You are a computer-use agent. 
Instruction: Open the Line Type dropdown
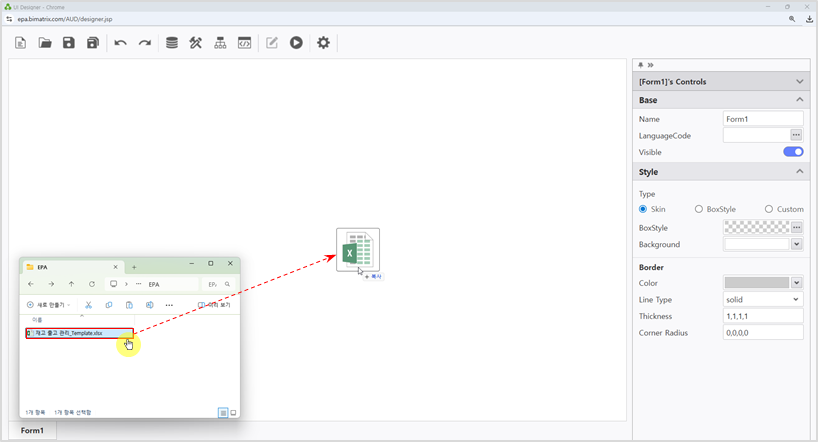pyautogui.click(x=763, y=299)
